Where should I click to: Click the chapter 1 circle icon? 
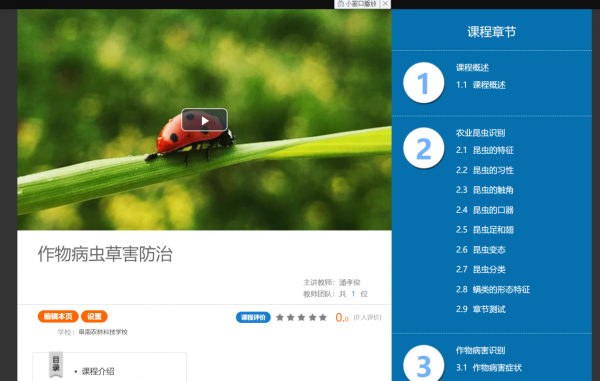[x=423, y=83]
